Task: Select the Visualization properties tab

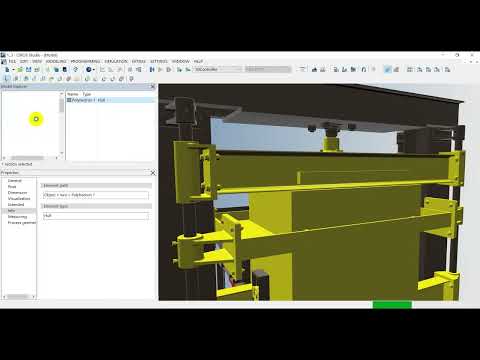Action: tap(19, 199)
